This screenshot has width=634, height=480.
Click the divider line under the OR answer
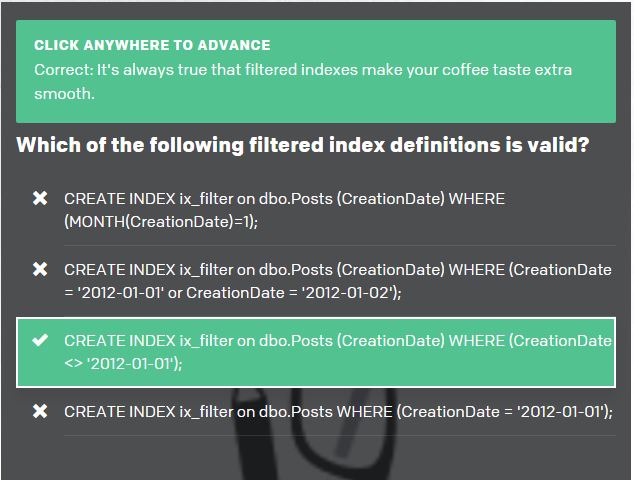(x=340, y=316)
